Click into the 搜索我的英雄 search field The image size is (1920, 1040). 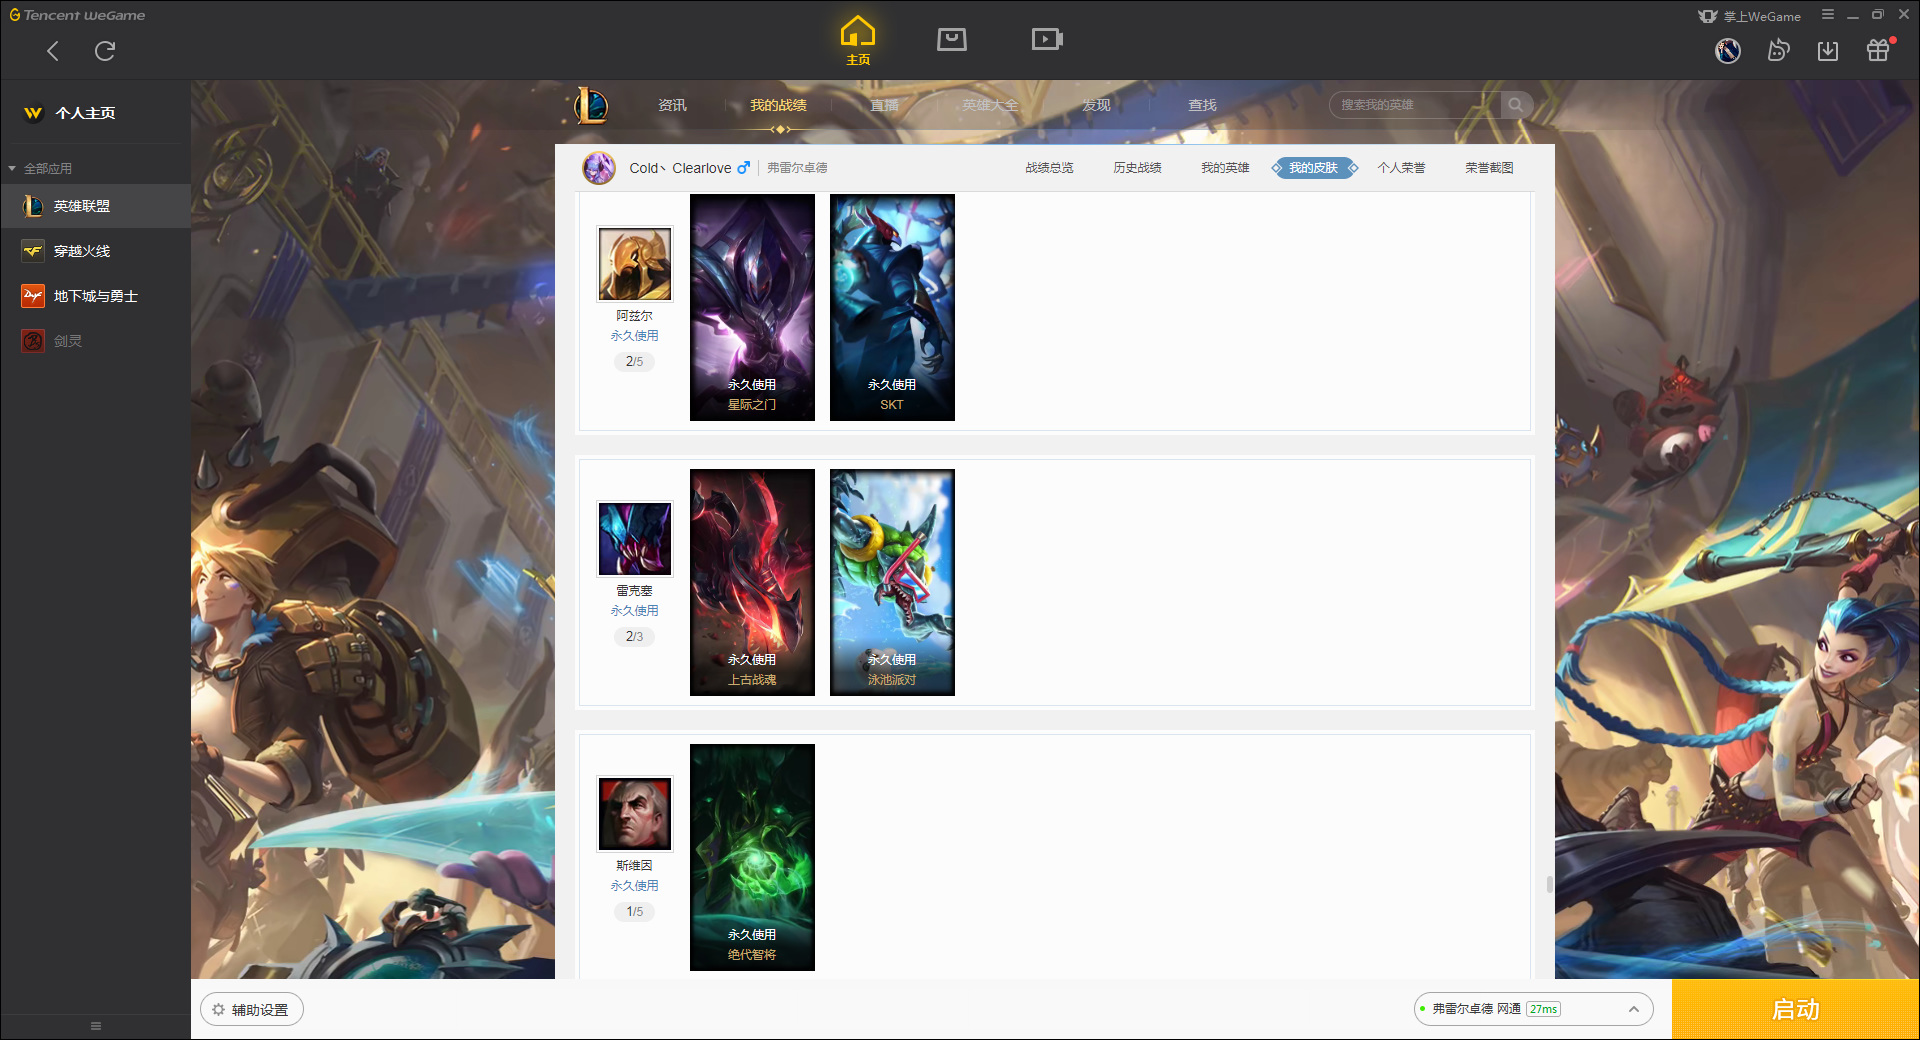[x=1415, y=105]
